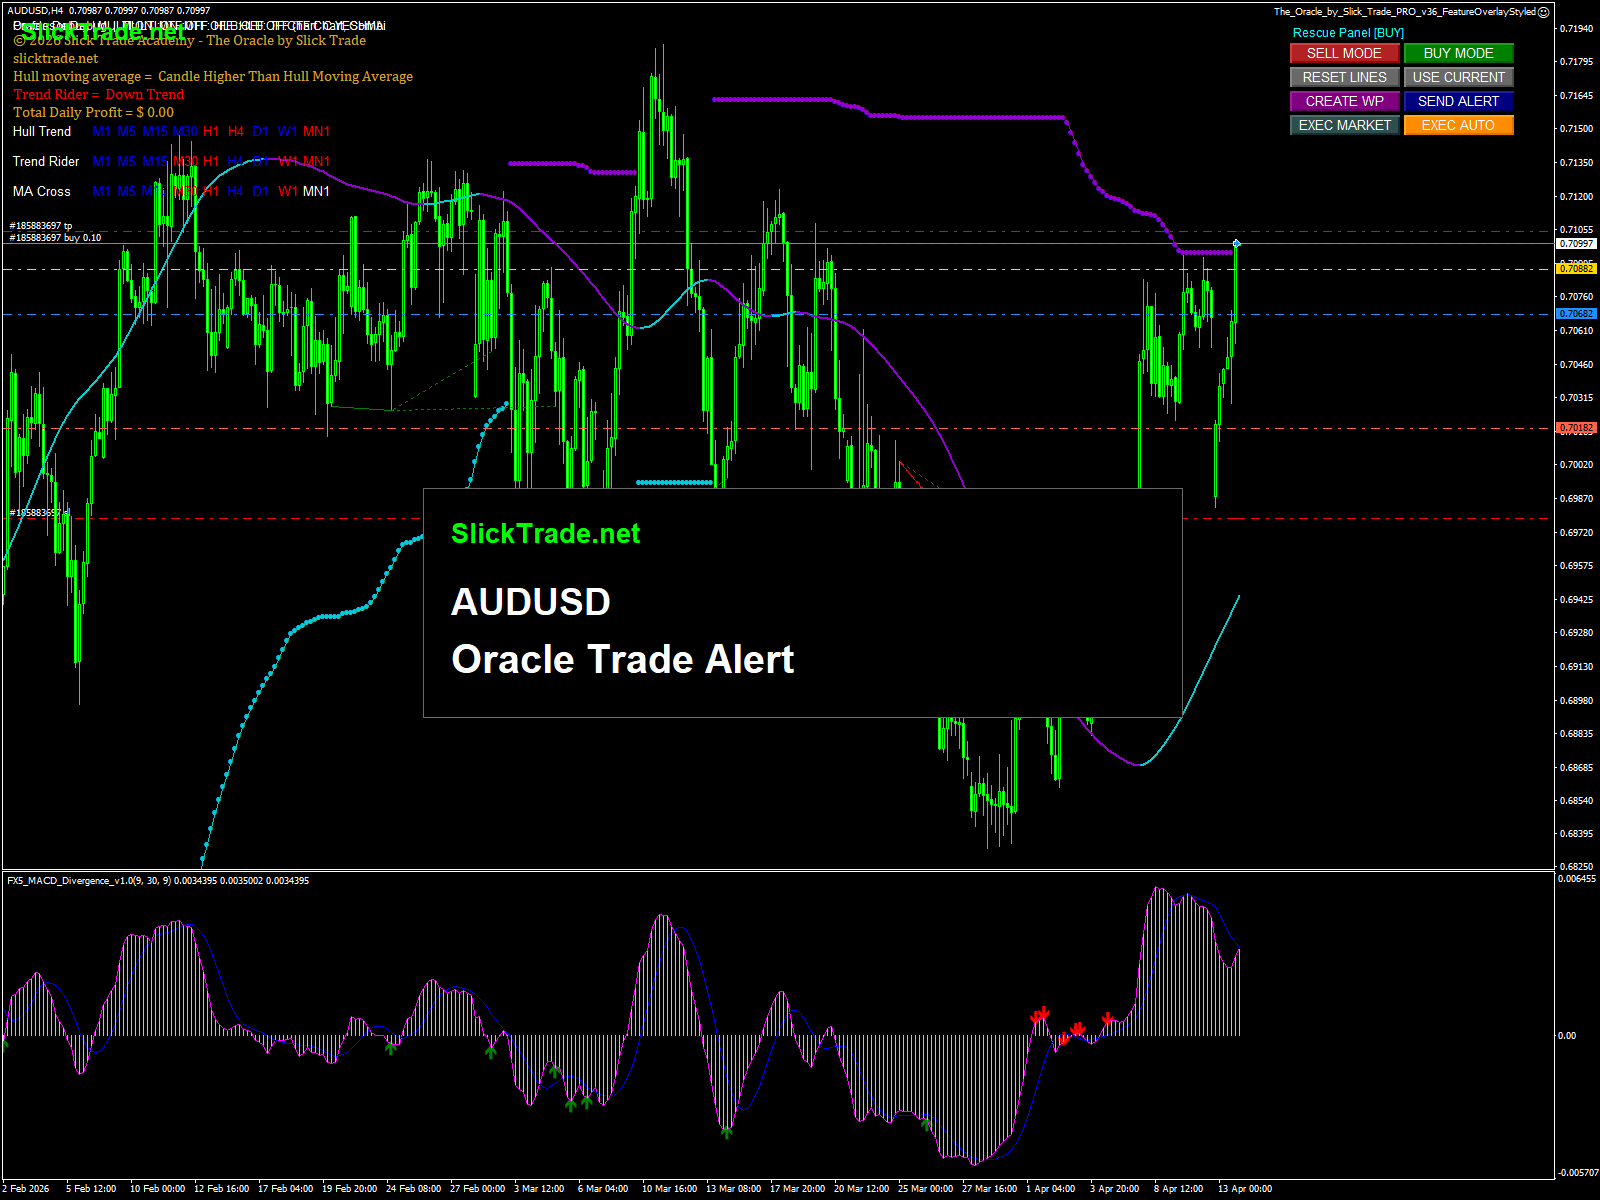Switch rescue panel to SELL MODE
The height and width of the screenshot is (1200, 1600).
(1344, 53)
